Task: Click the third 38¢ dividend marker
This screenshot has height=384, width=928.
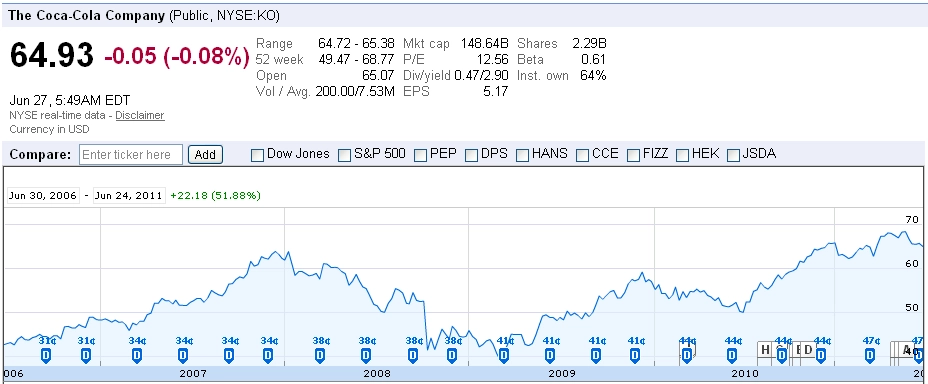Action: 413,356
